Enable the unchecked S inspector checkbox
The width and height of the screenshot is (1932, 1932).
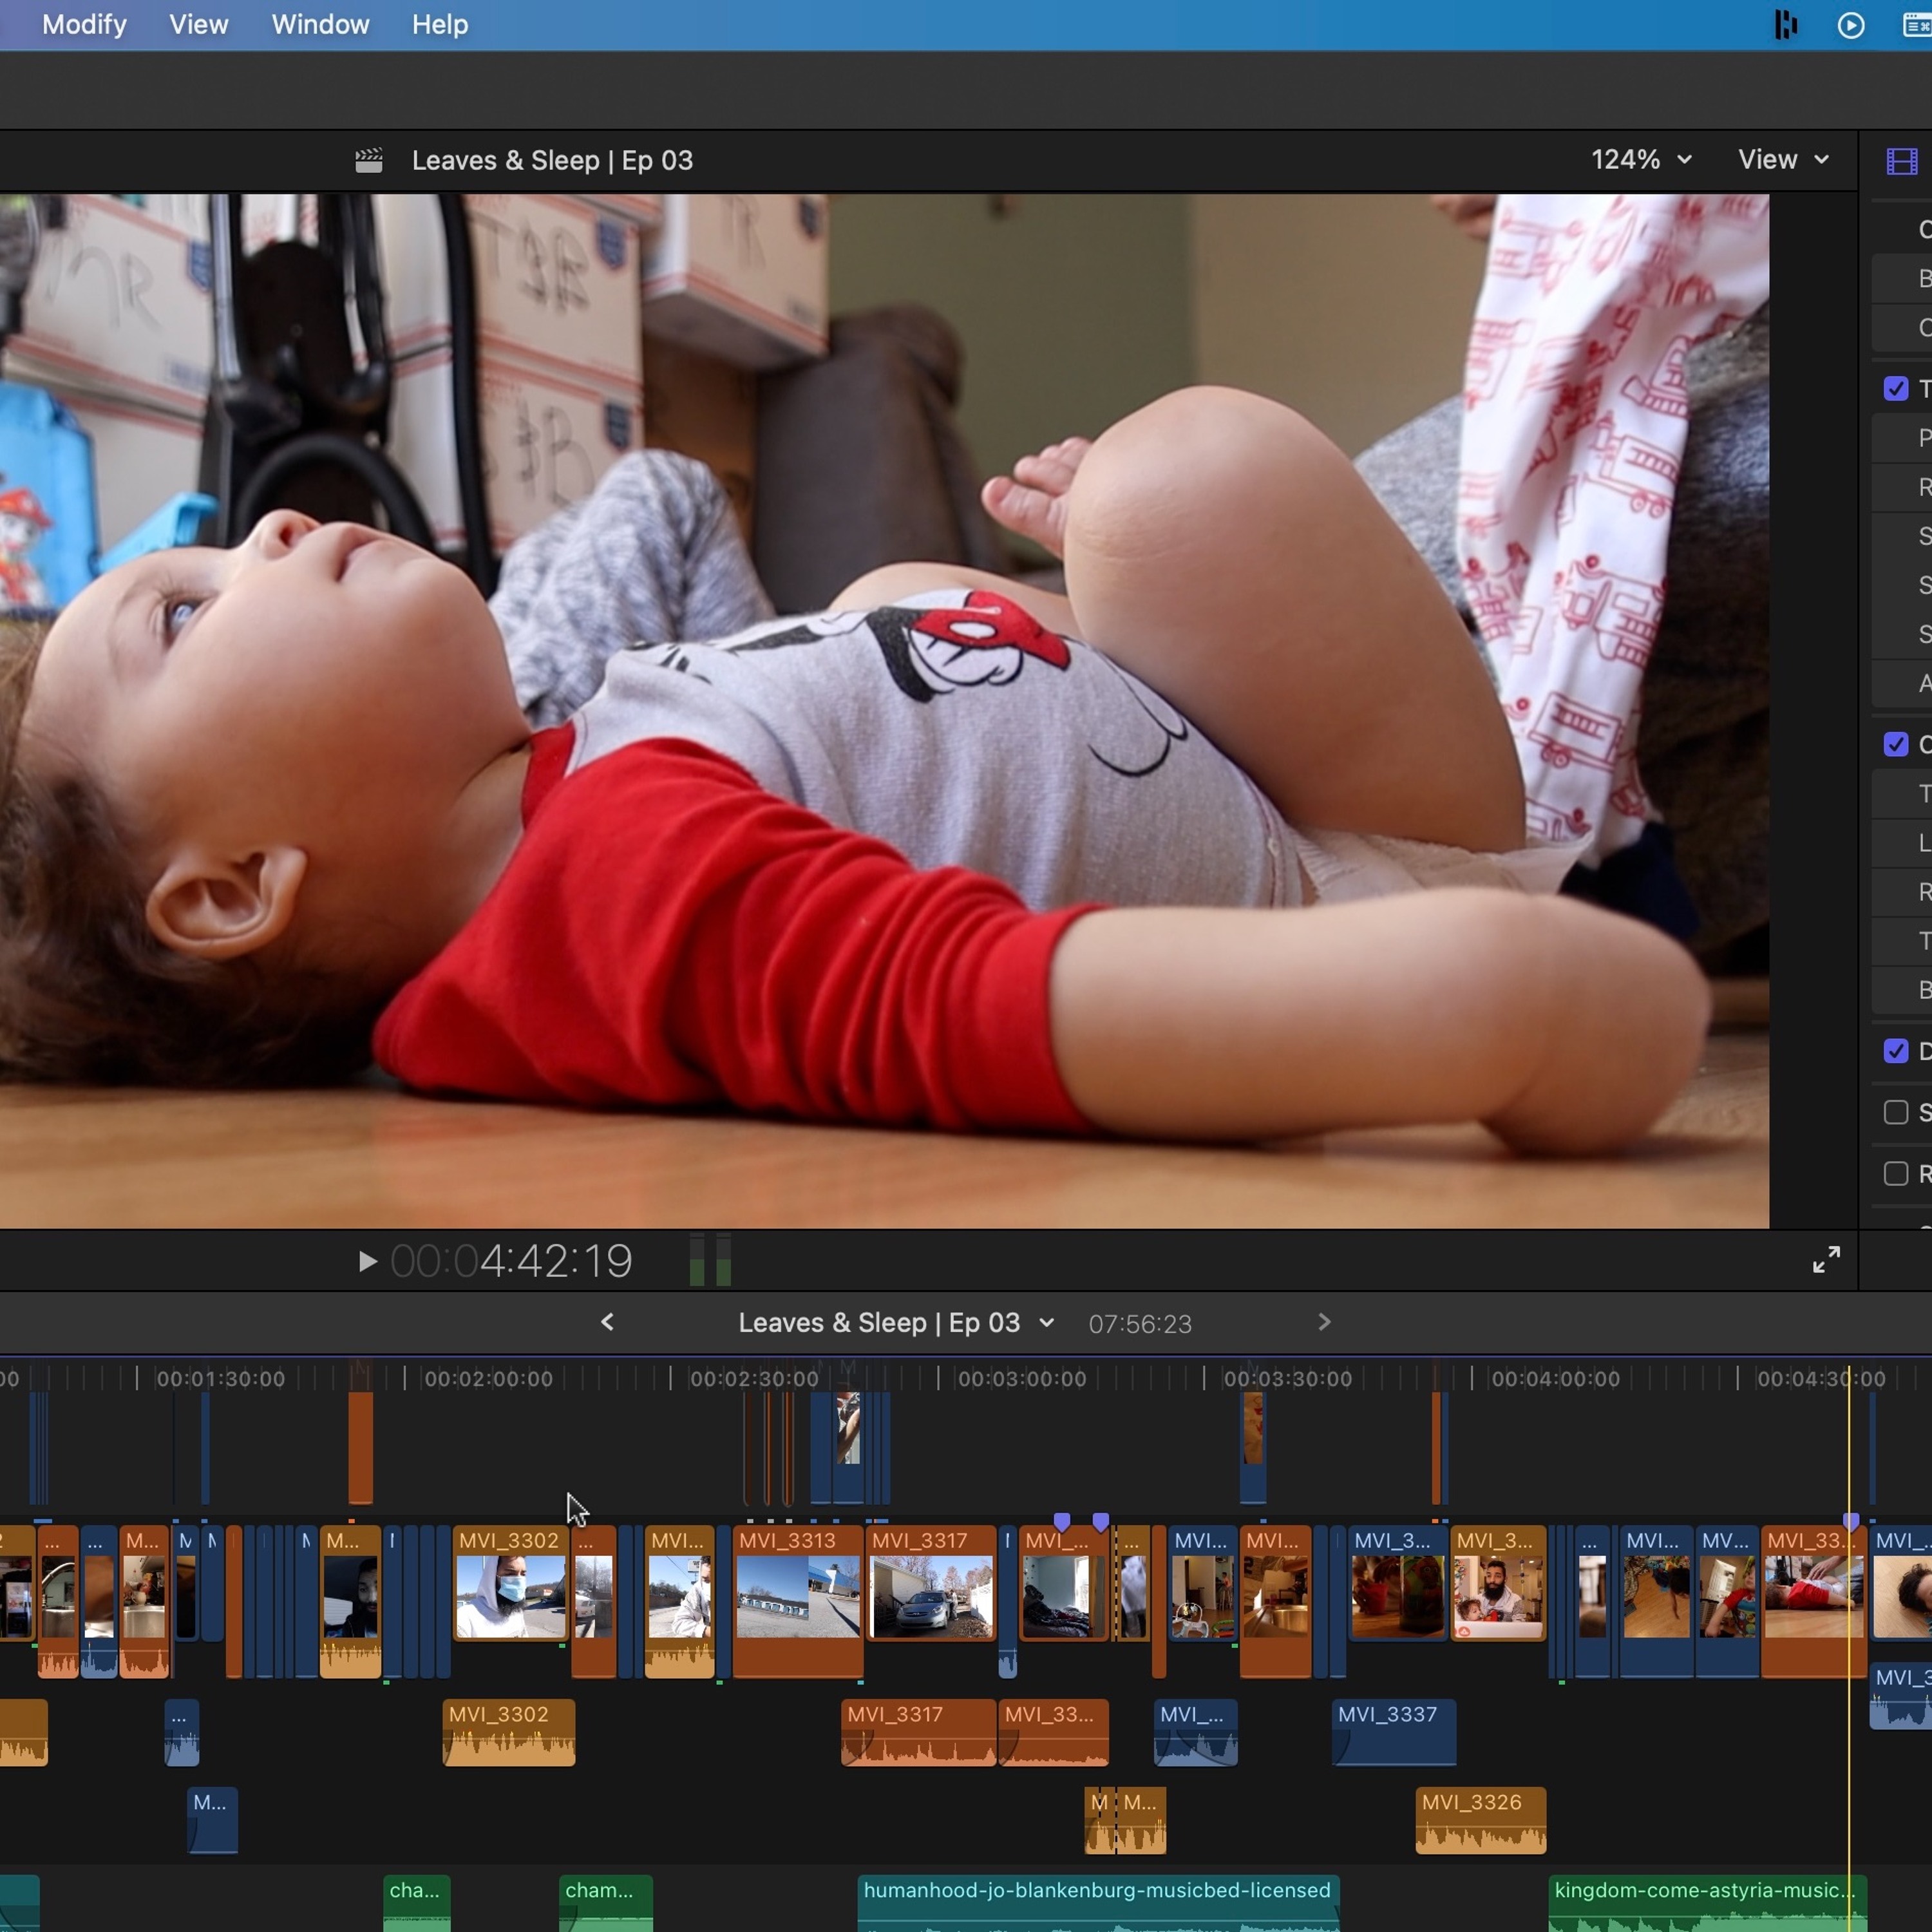point(1895,1112)
